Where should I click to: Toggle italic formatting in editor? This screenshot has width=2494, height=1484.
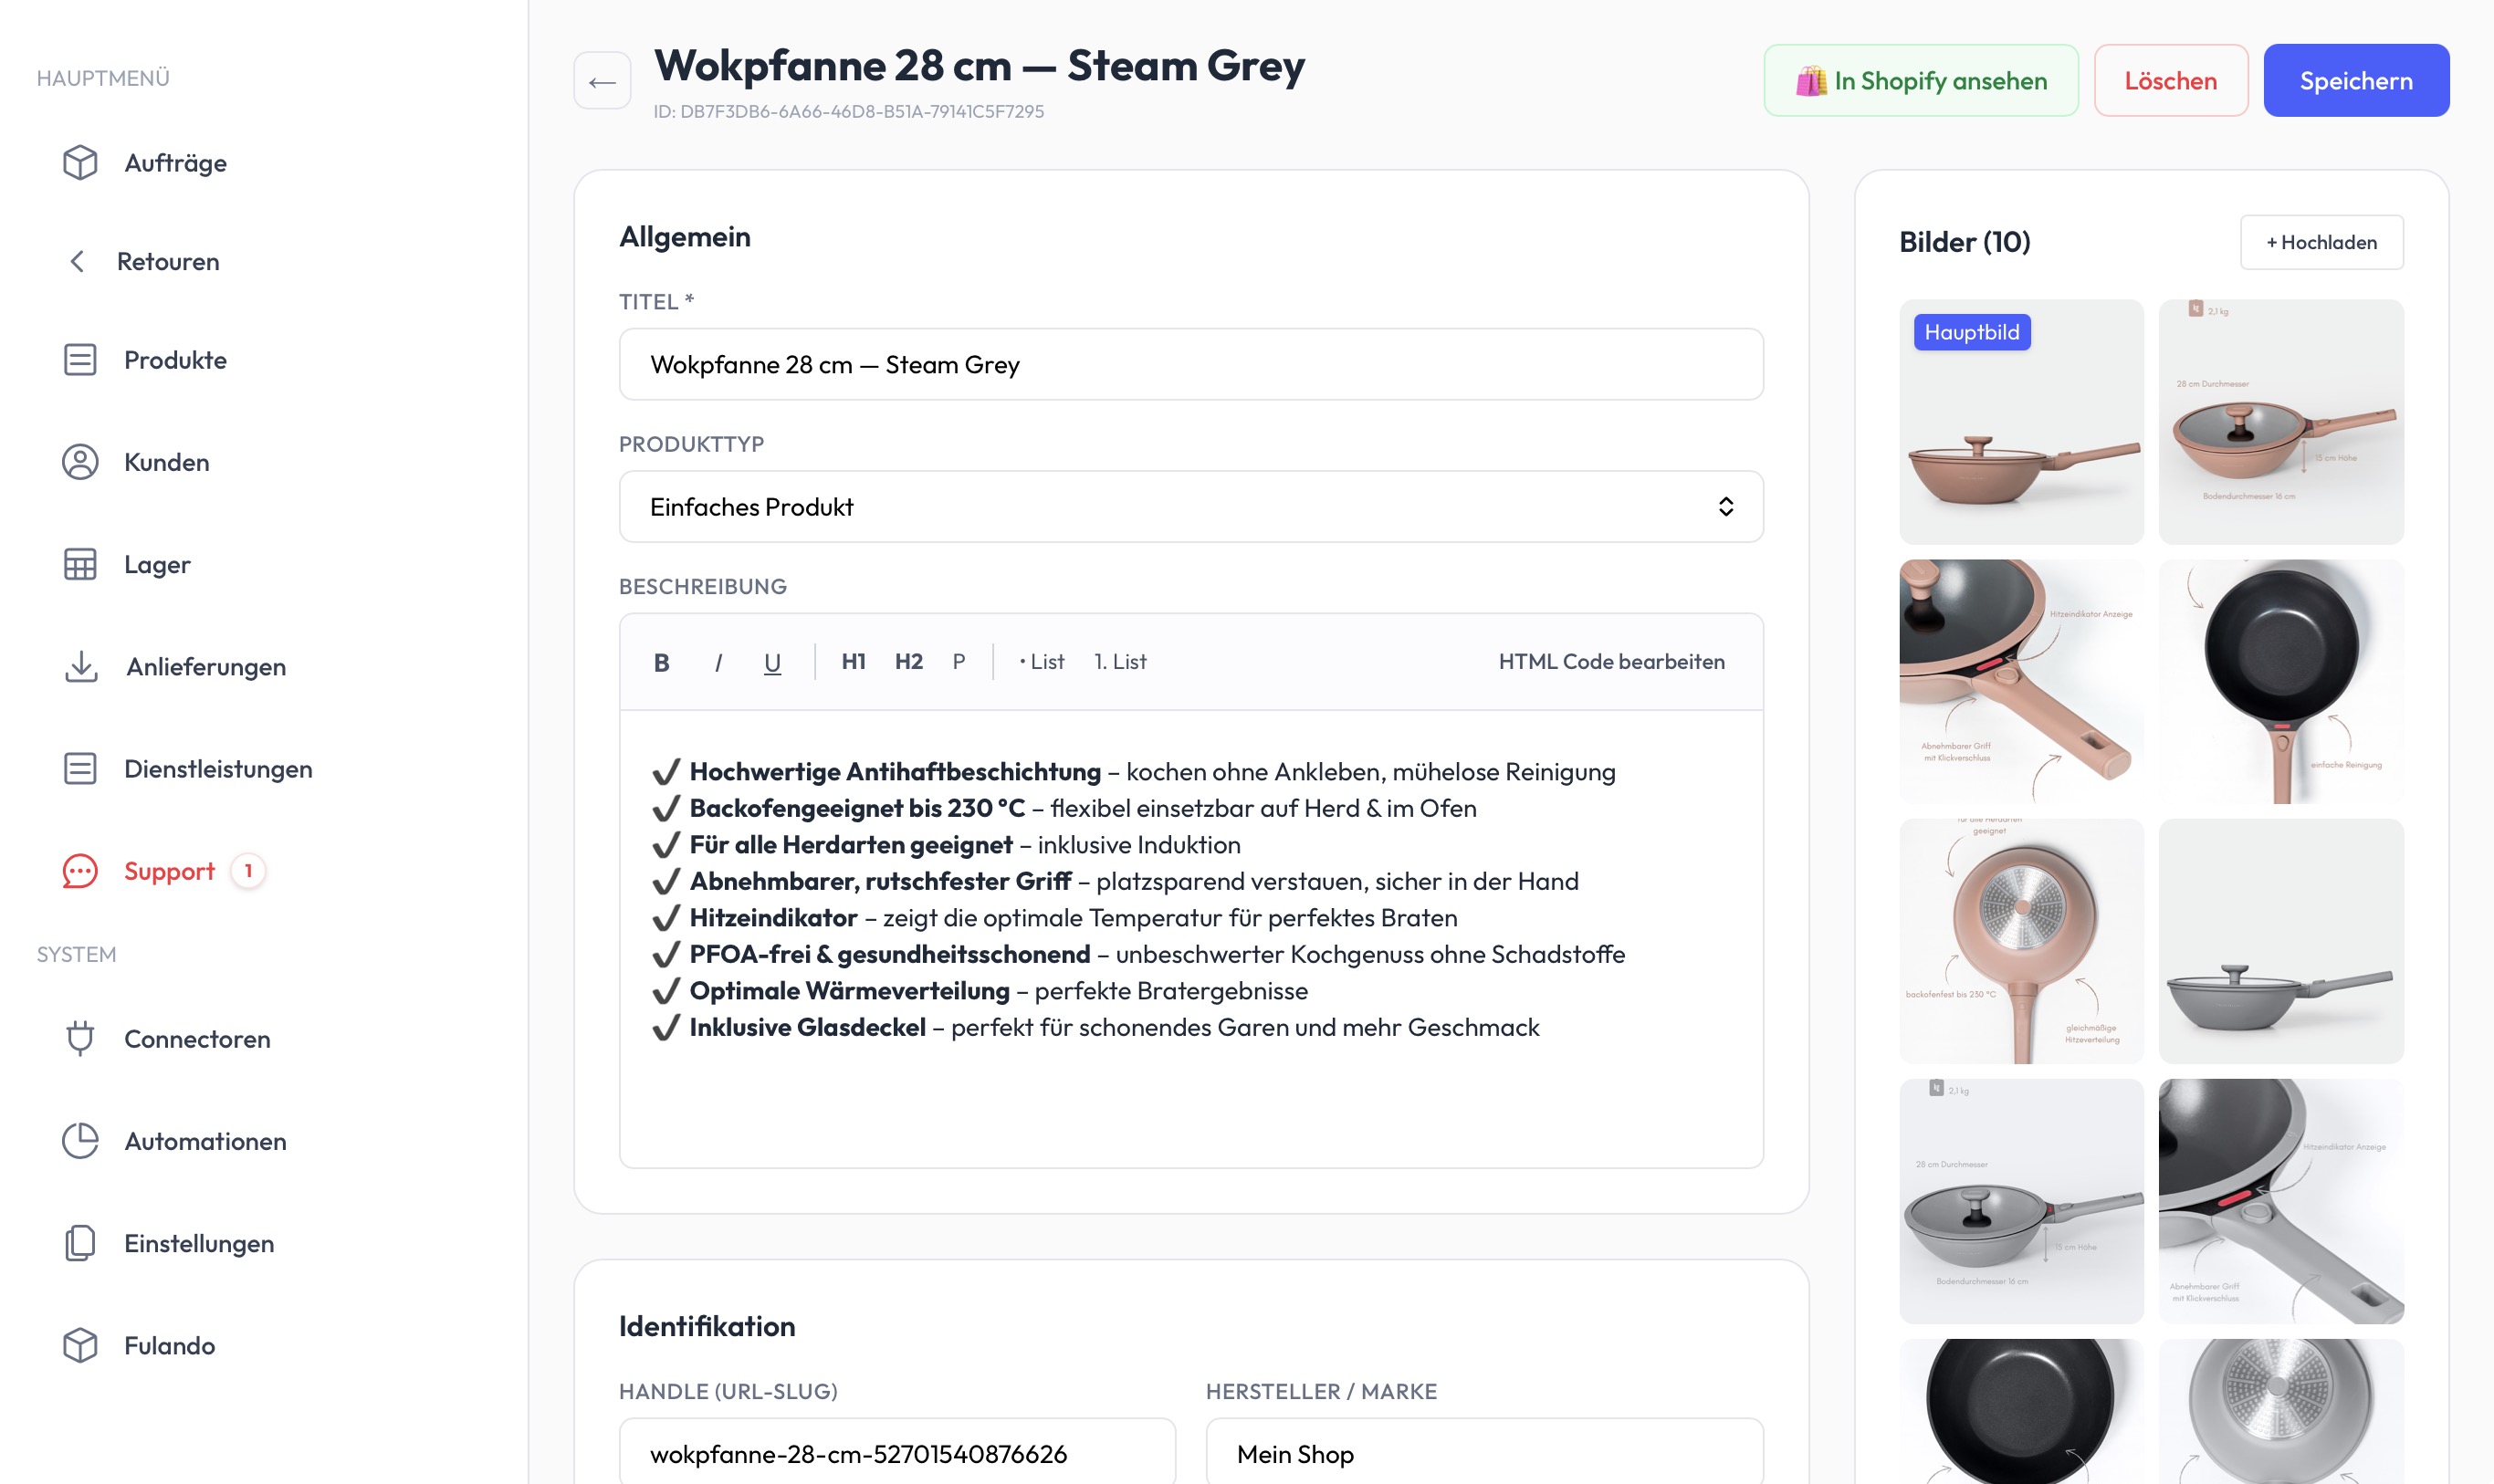pos(718,662)
